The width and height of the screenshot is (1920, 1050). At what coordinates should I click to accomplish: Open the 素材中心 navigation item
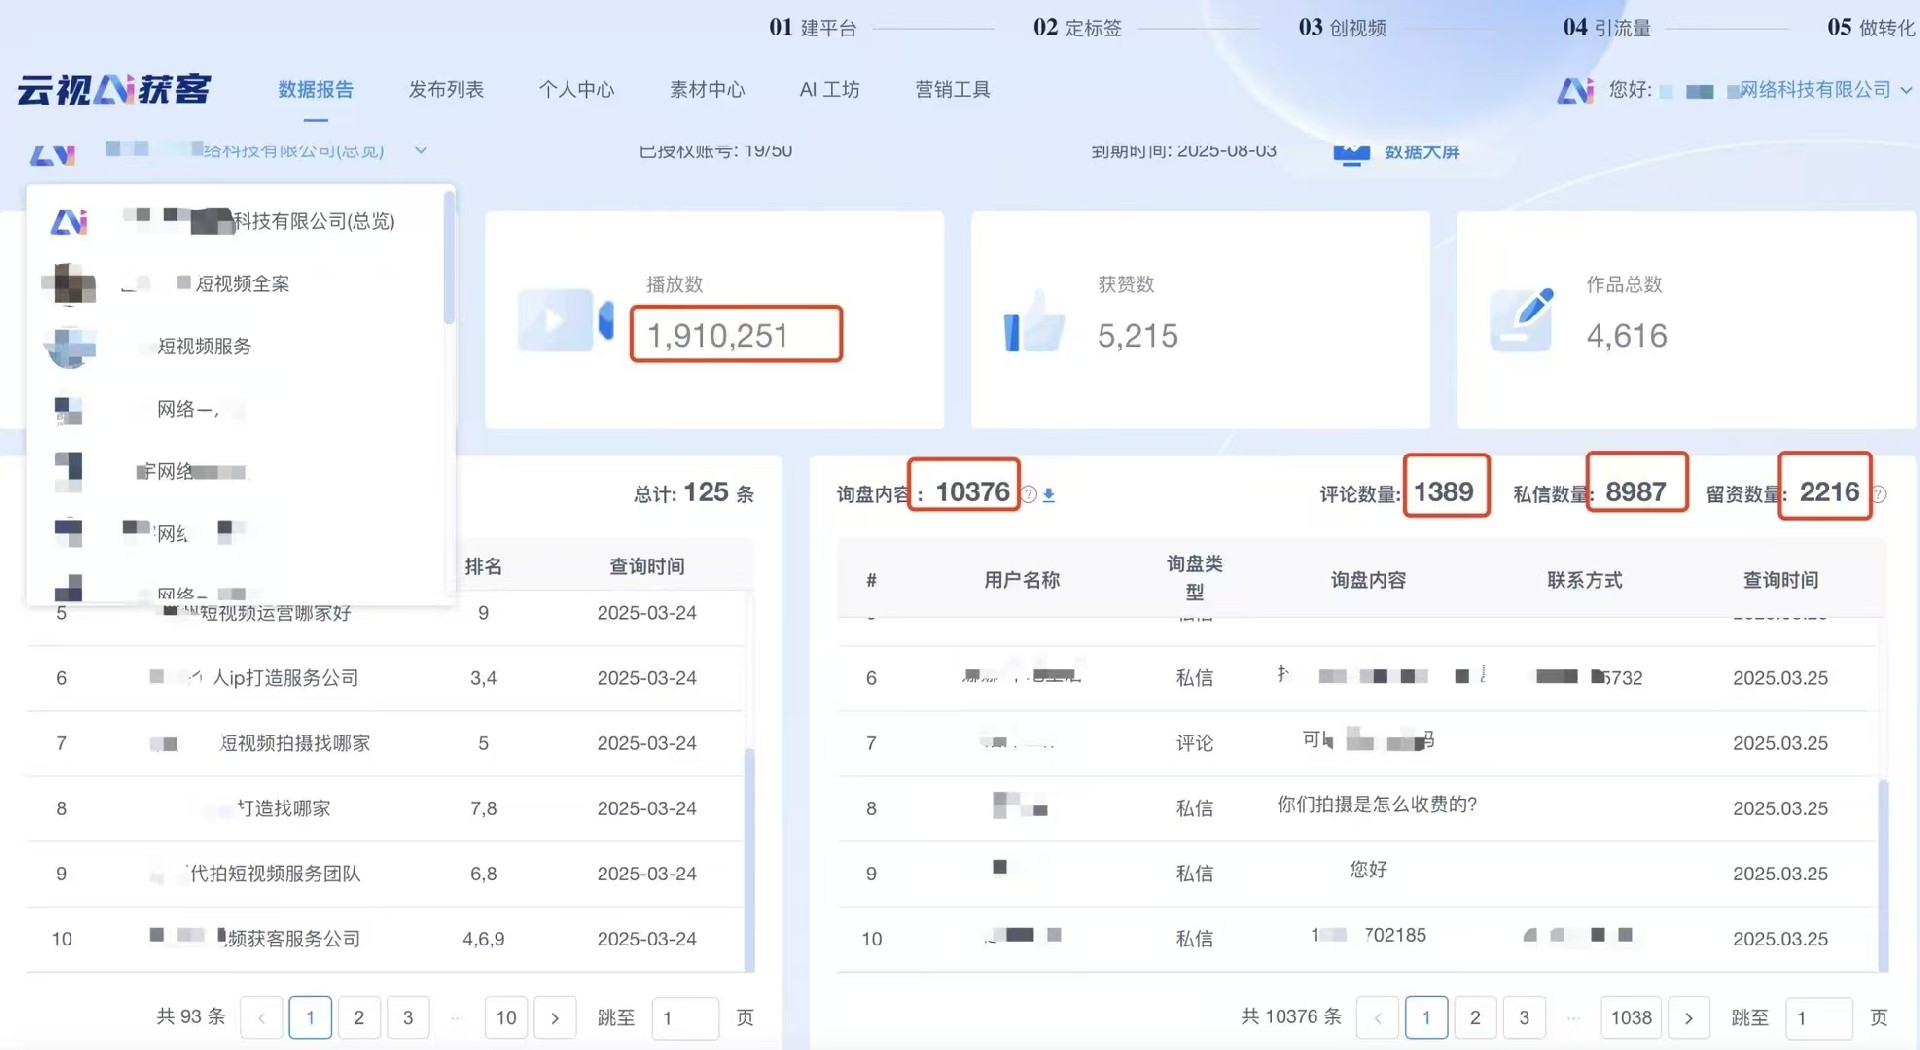(x=707, y=90)
